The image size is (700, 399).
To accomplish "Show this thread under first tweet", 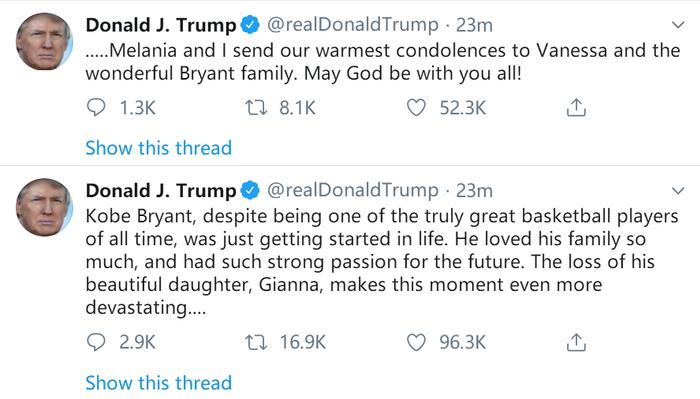I will point(158,148).
